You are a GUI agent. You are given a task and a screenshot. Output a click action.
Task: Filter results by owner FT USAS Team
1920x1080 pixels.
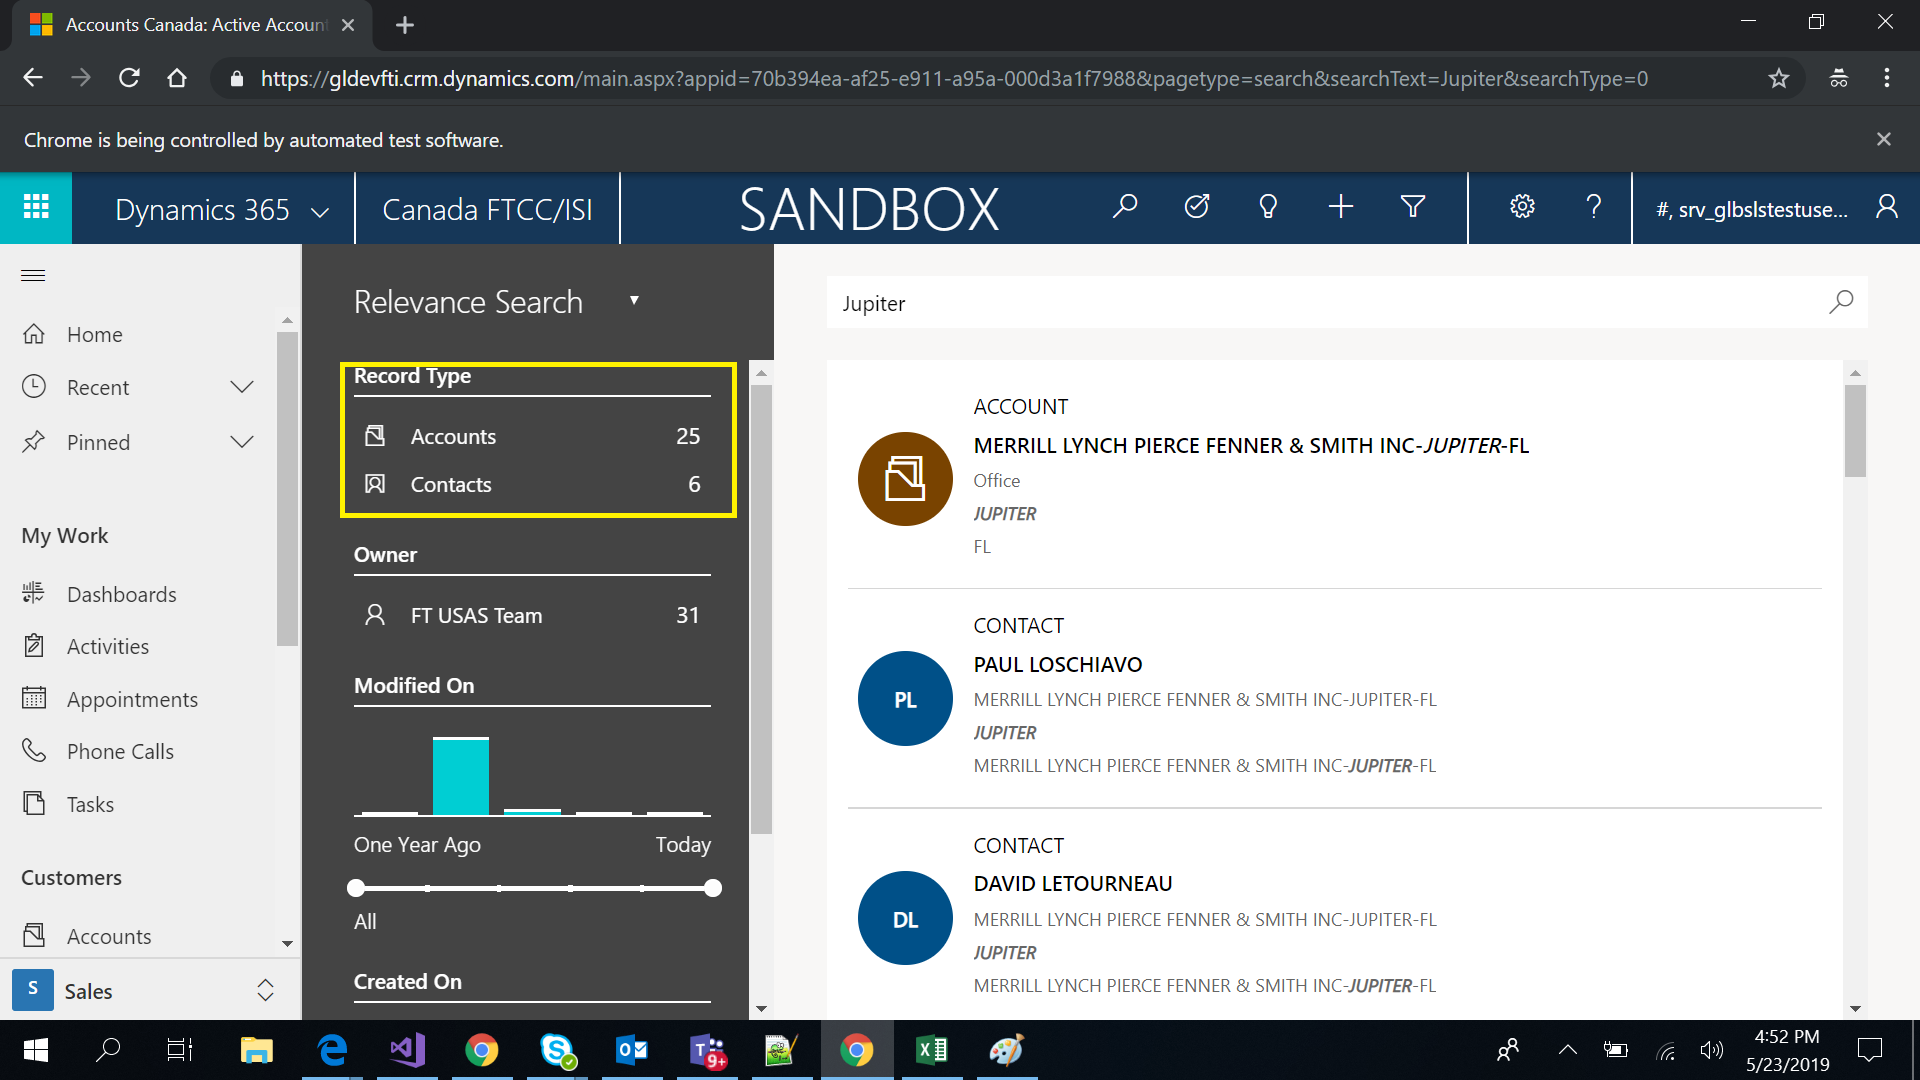(x=476, y=615)
